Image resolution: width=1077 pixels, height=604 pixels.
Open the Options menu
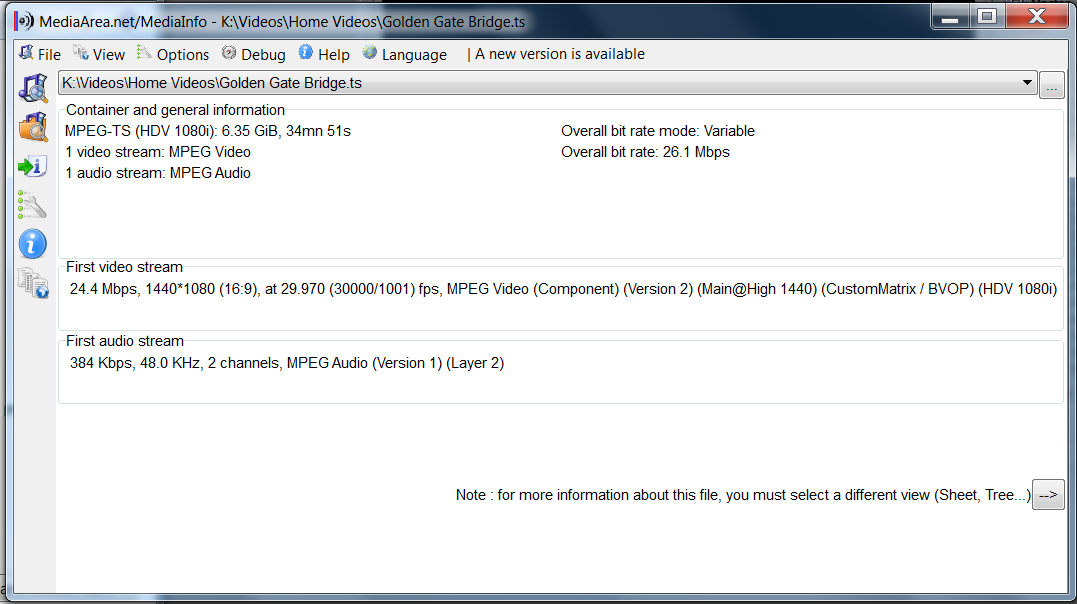point(173,54)
